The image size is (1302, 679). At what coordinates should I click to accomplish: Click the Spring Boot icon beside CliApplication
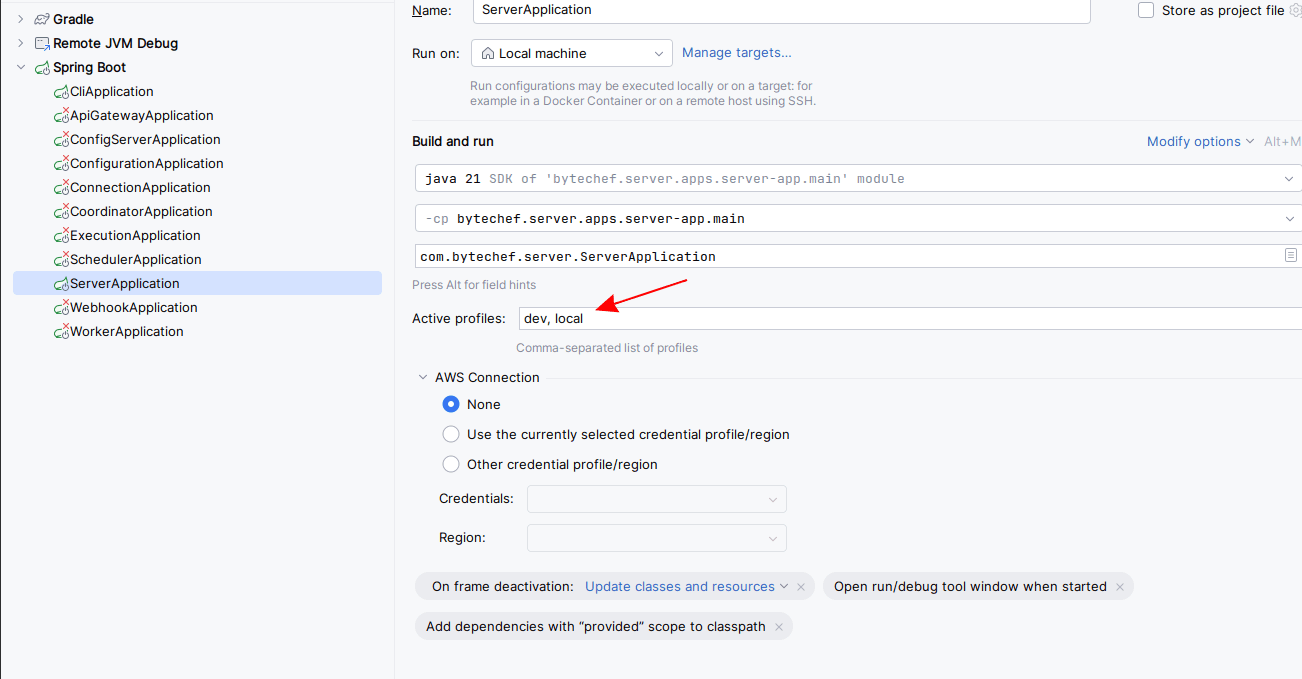point(60,91)
